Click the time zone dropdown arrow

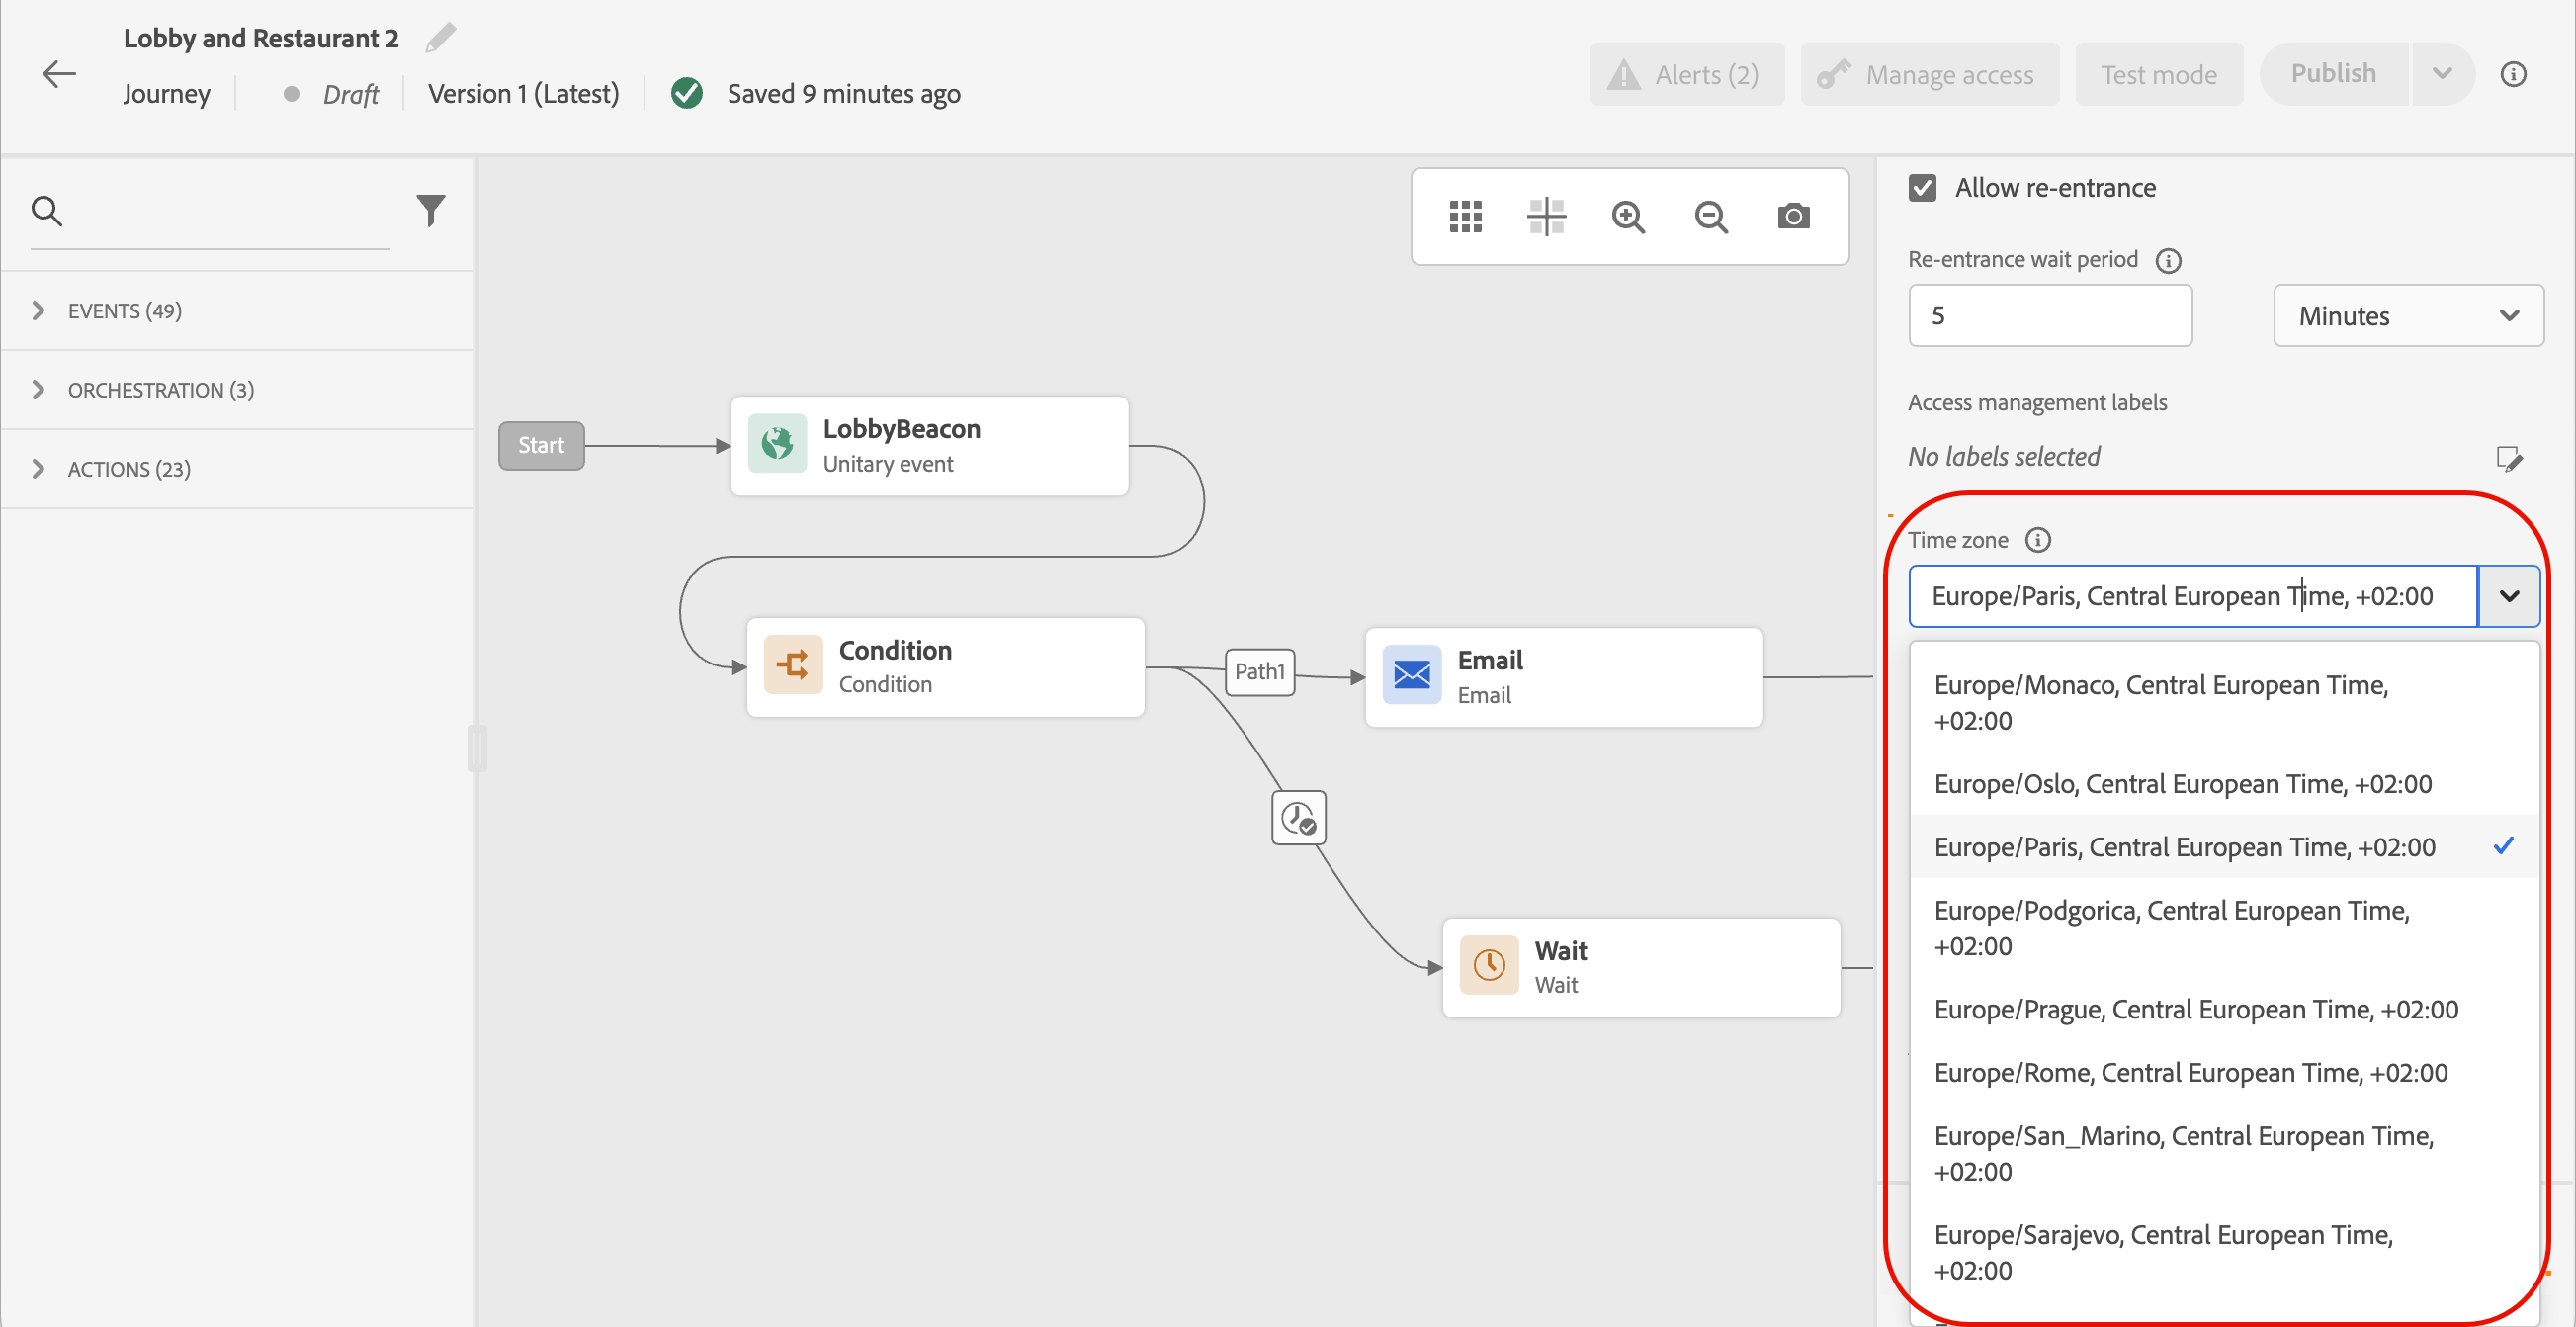point(2508,596)
